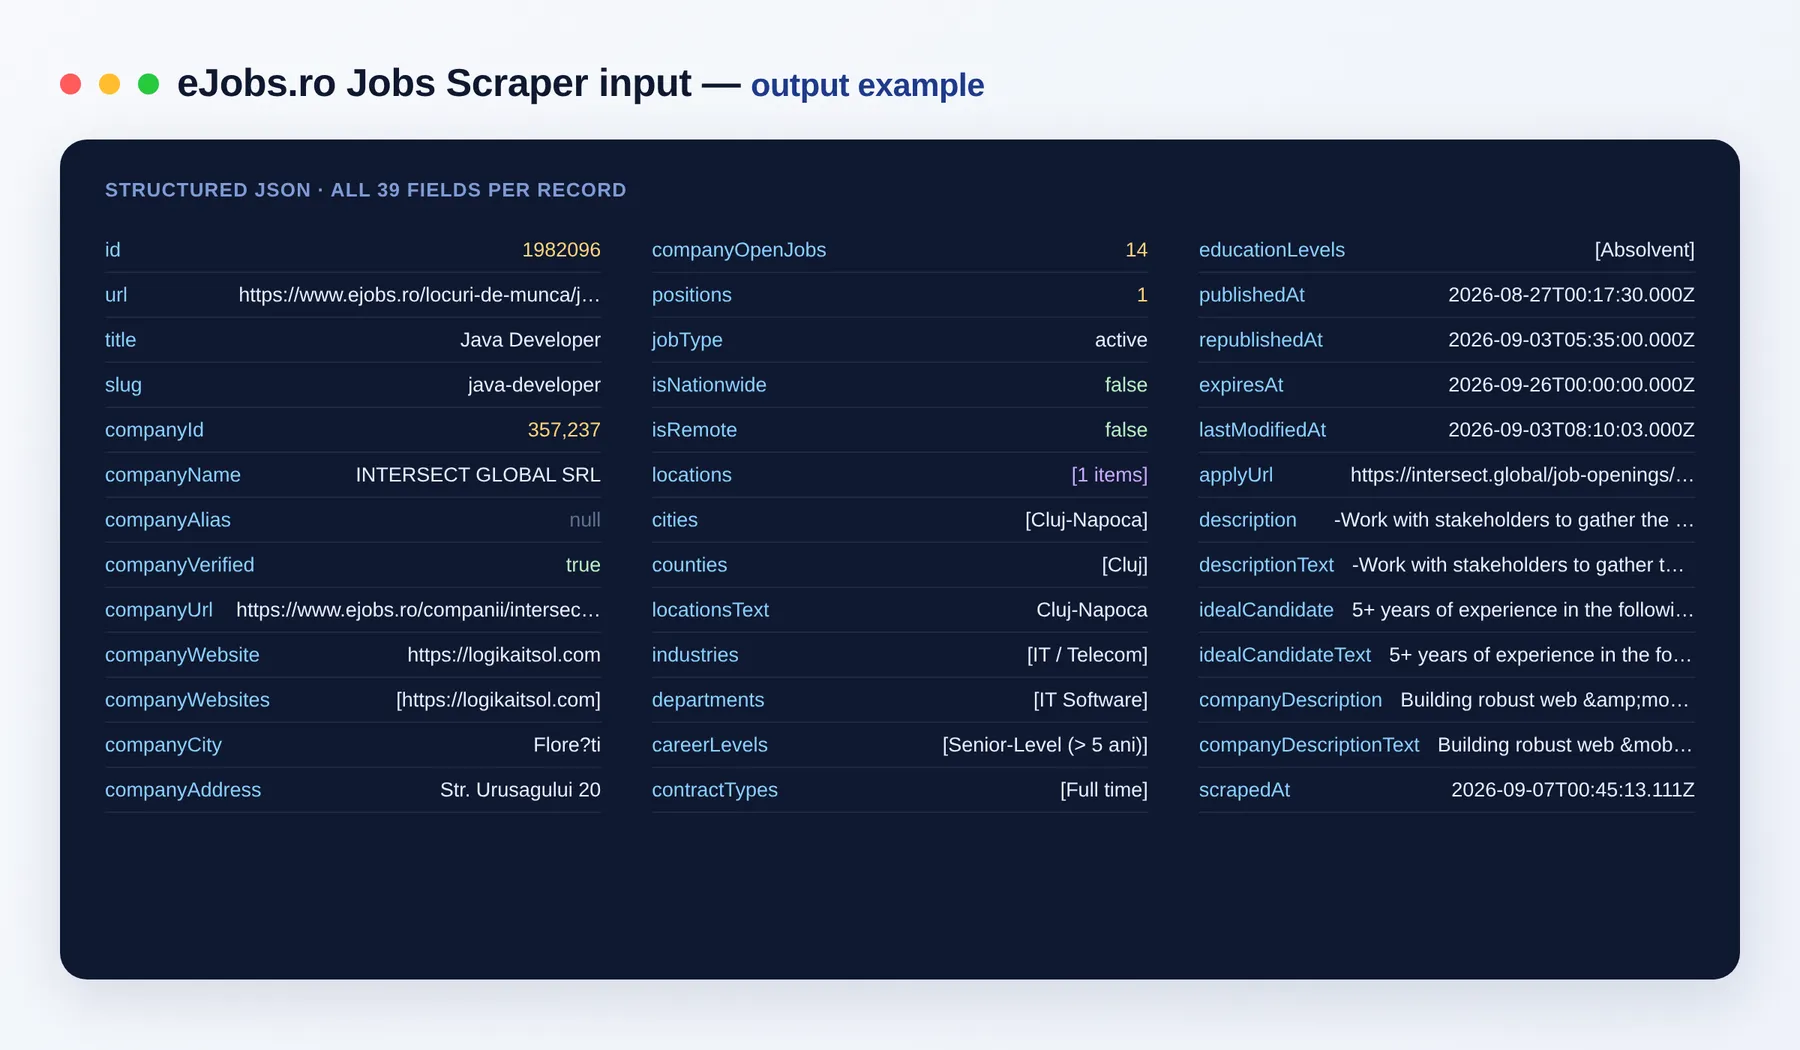The image size is (1800, 1050).
Task: Click the companyVerified true value
Action: 583,565
